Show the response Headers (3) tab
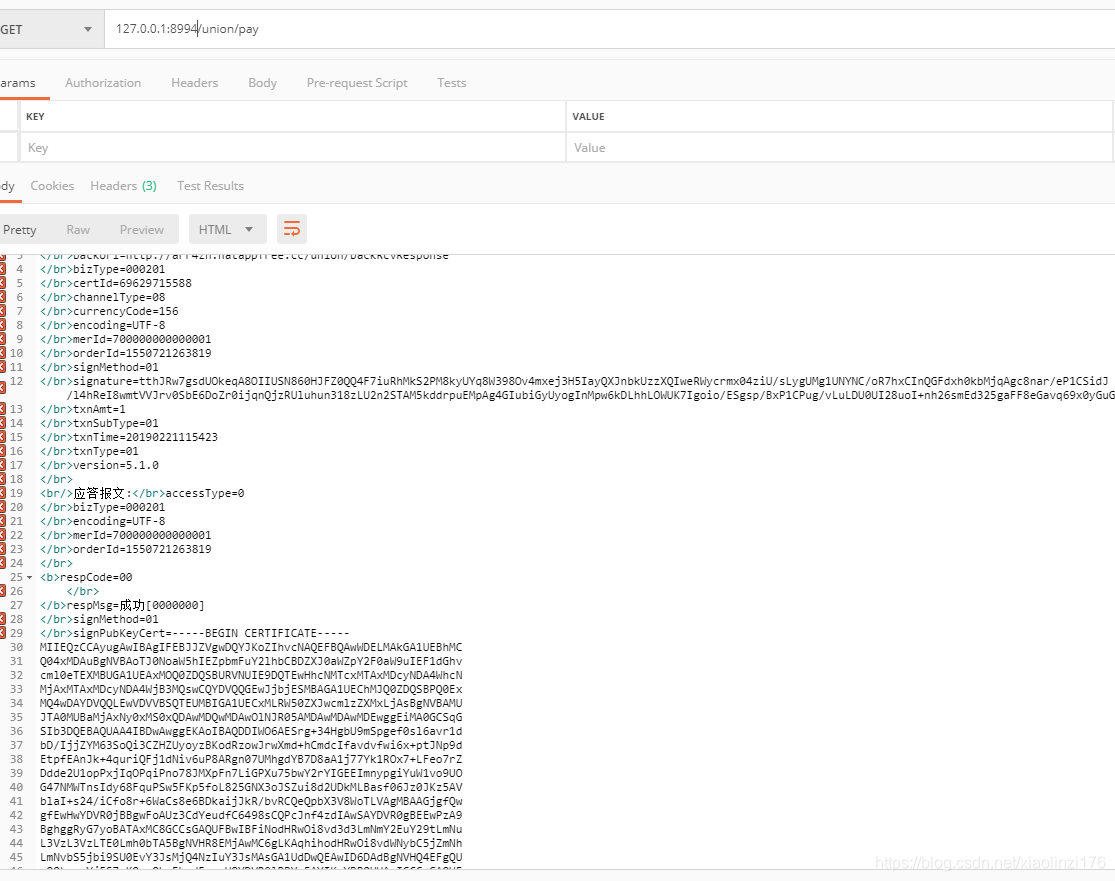Screen dimensions: 1115x881 123,186
